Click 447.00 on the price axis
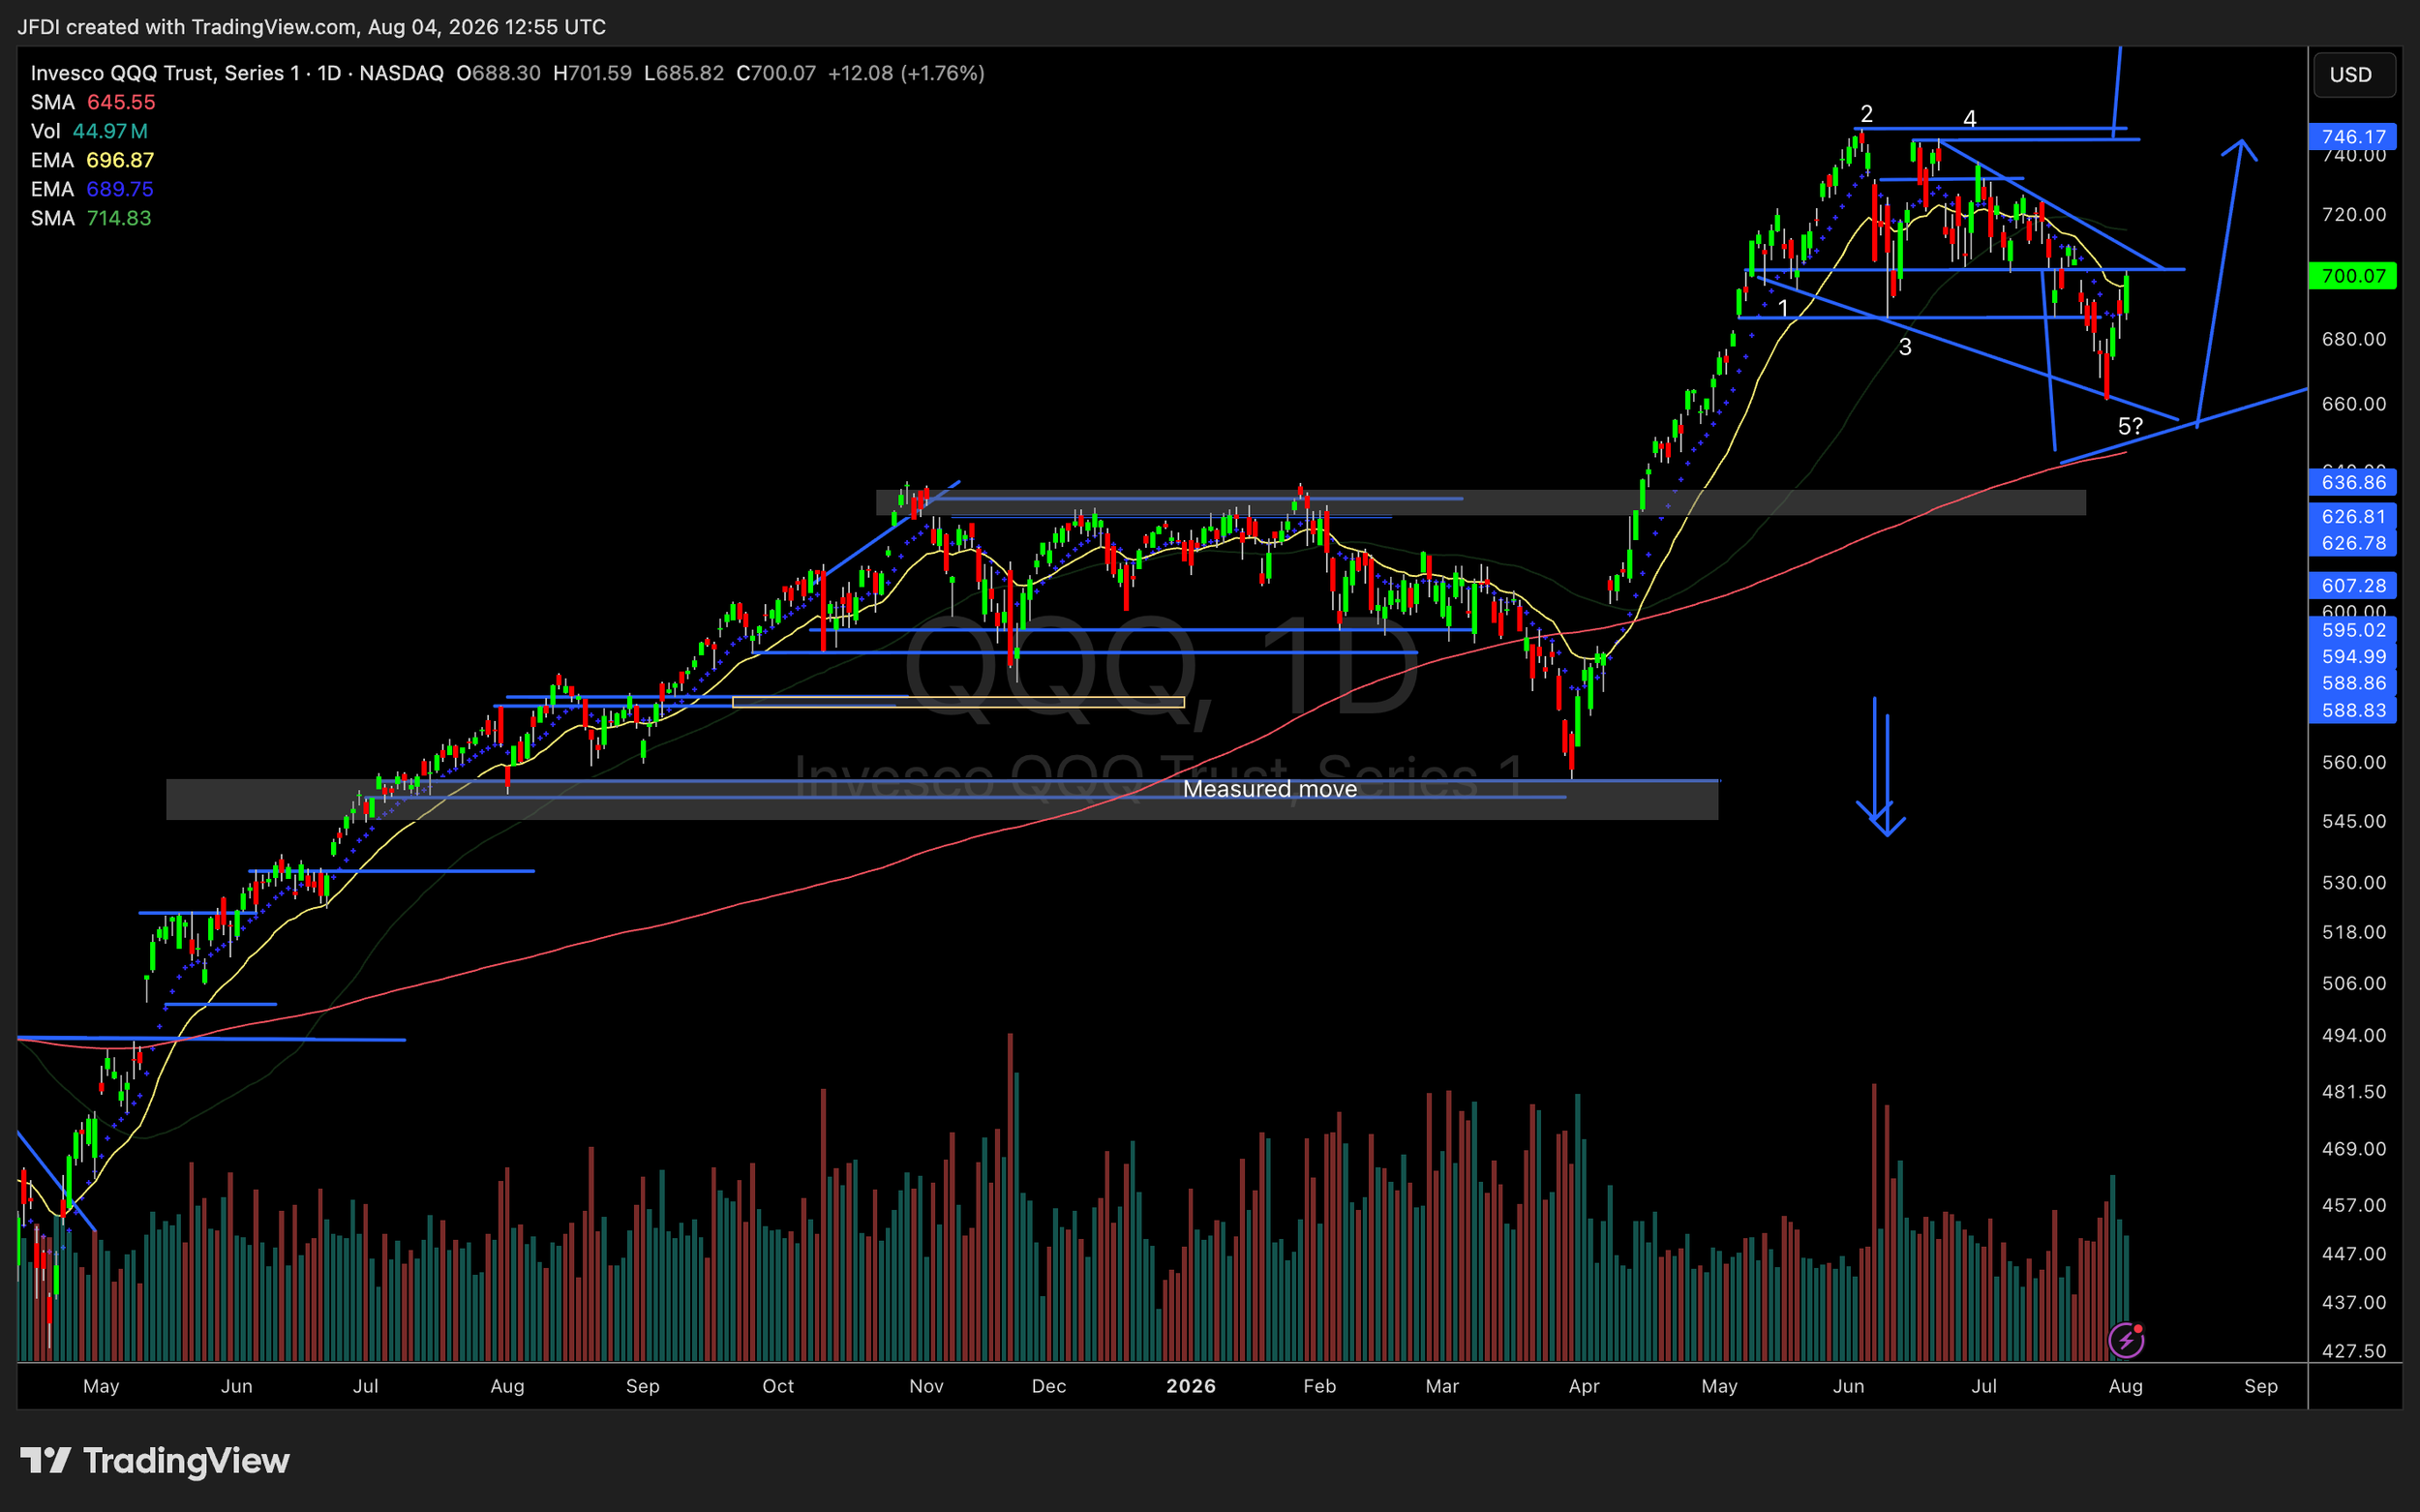 click(x=2354, y=1254)
